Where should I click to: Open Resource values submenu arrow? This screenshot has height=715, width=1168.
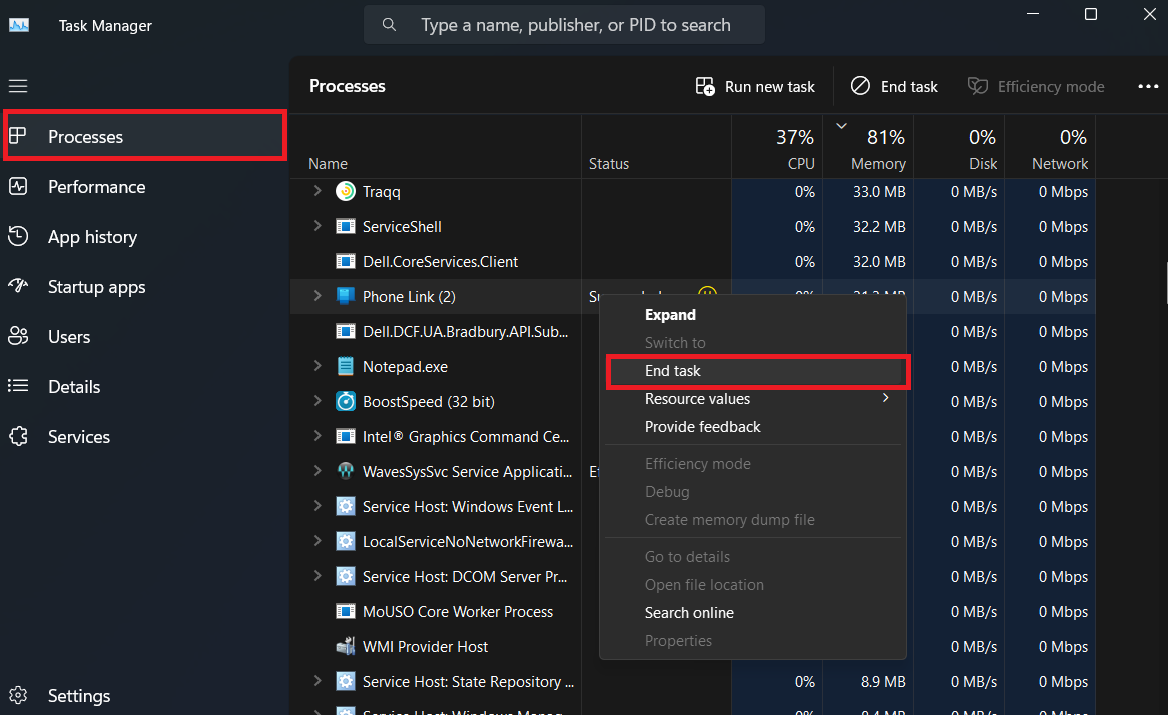tap(885, 398)
